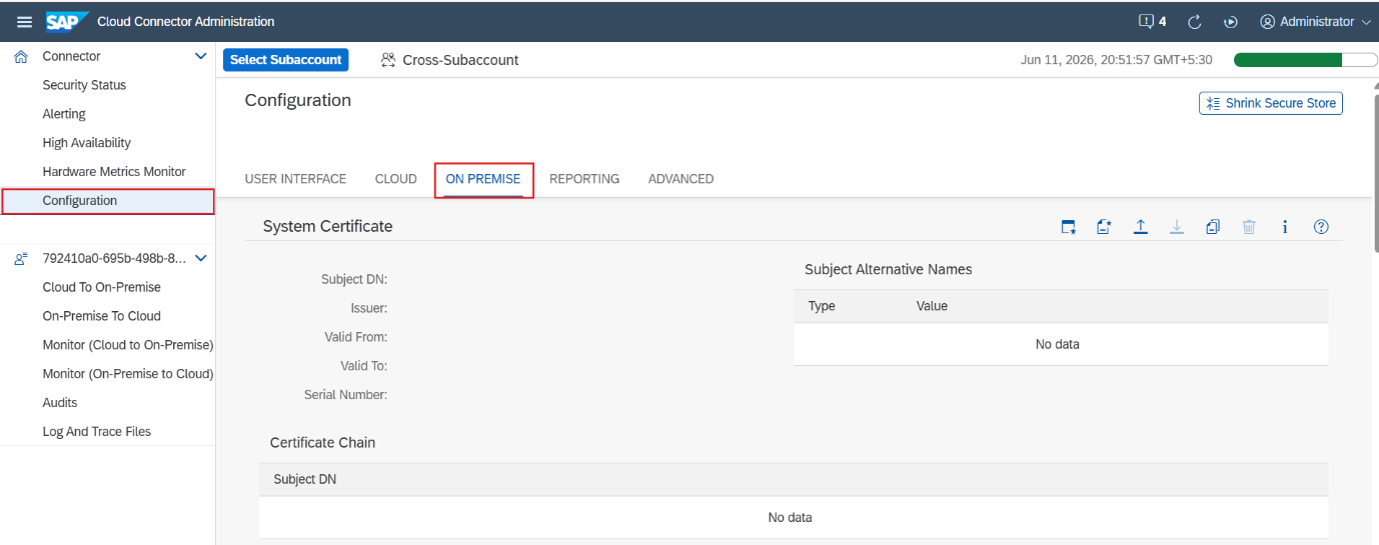Click the 792410a0-695b-498b subaccount label
The height and width of the screenshot is (545, 1379).
coord(114,259)
